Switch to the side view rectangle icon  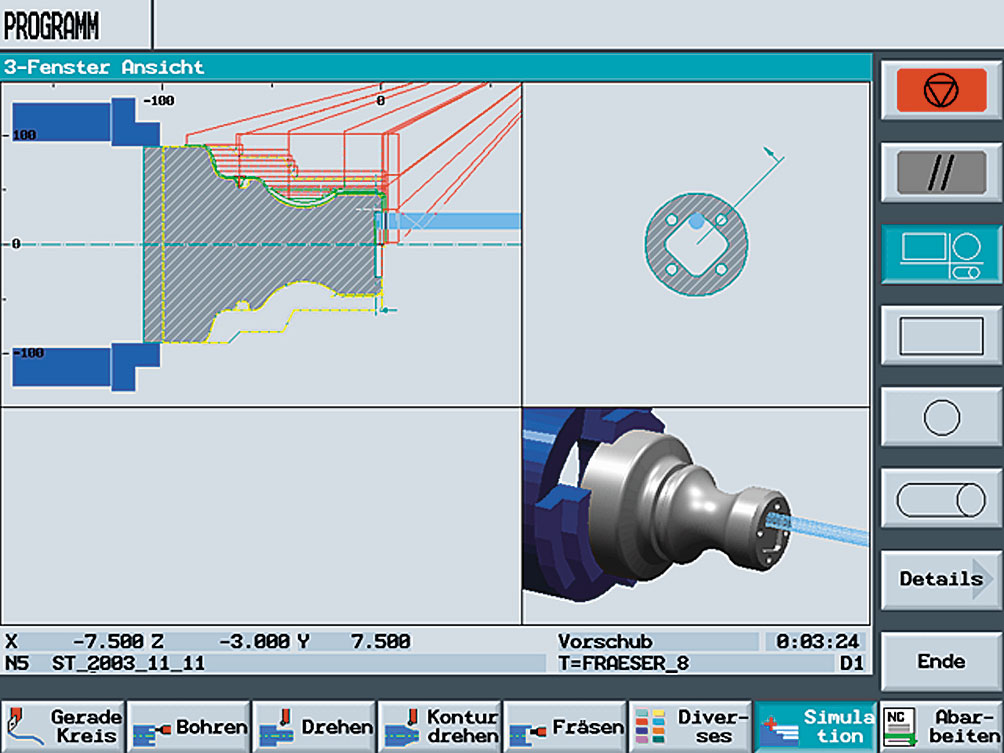click(x=941, y=336)
